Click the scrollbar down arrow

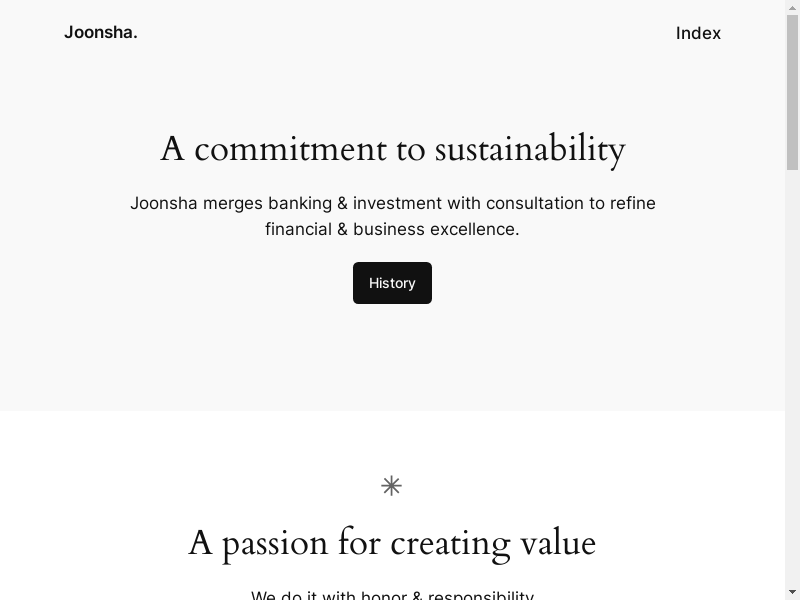792,592
